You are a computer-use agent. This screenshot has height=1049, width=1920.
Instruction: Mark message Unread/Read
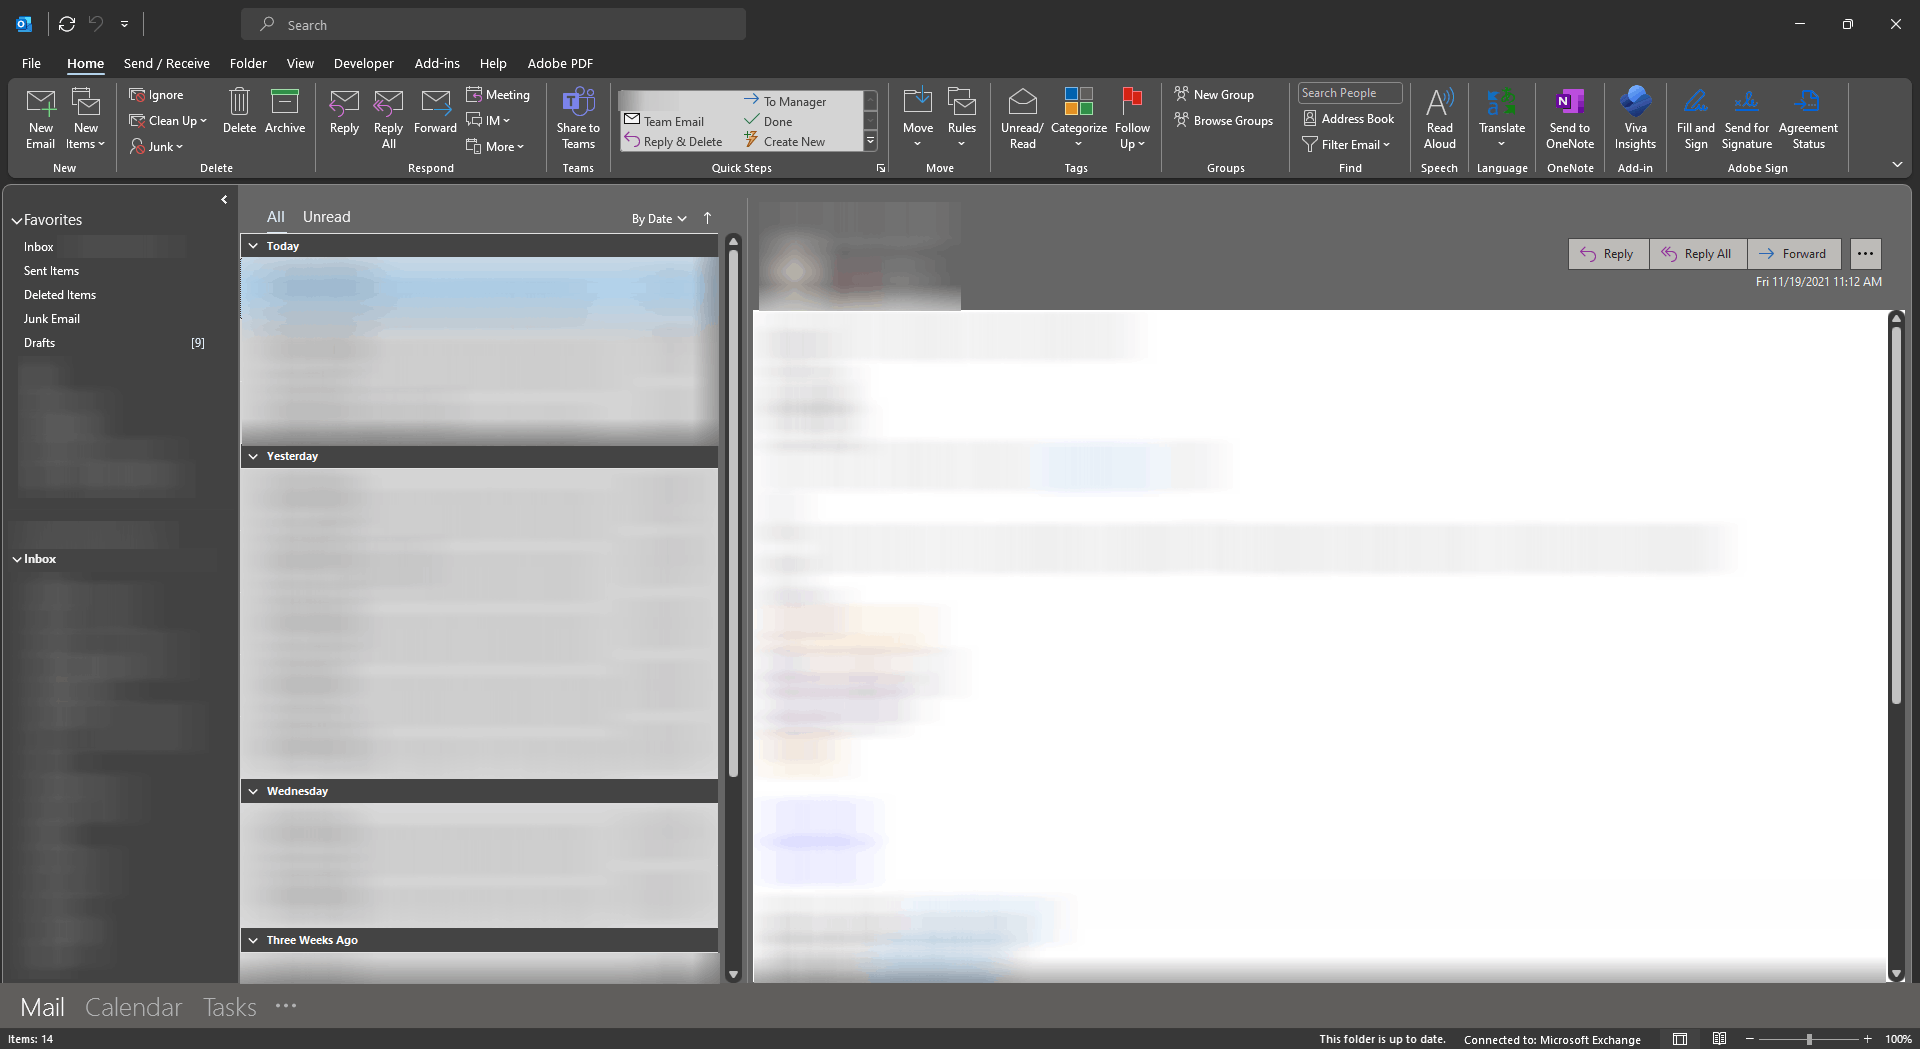[1022, 119]
